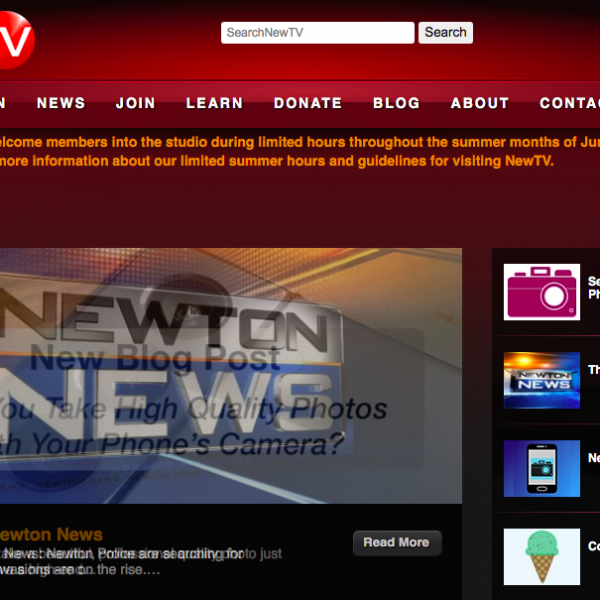Open the ABOUT menu item
This screenshot has width=600, height=600.
(479, 103)
